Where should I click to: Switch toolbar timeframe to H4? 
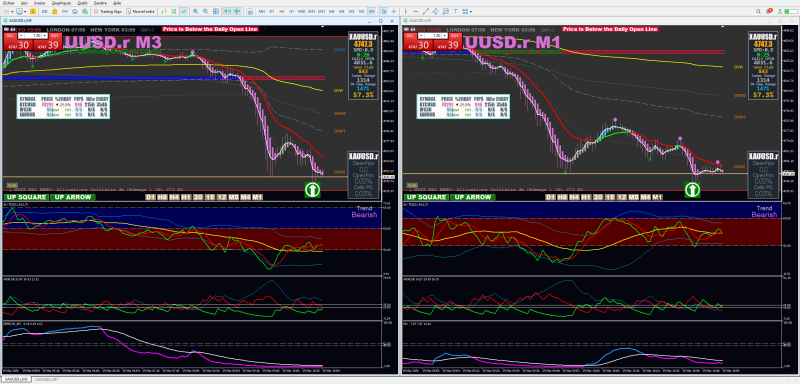282,11
